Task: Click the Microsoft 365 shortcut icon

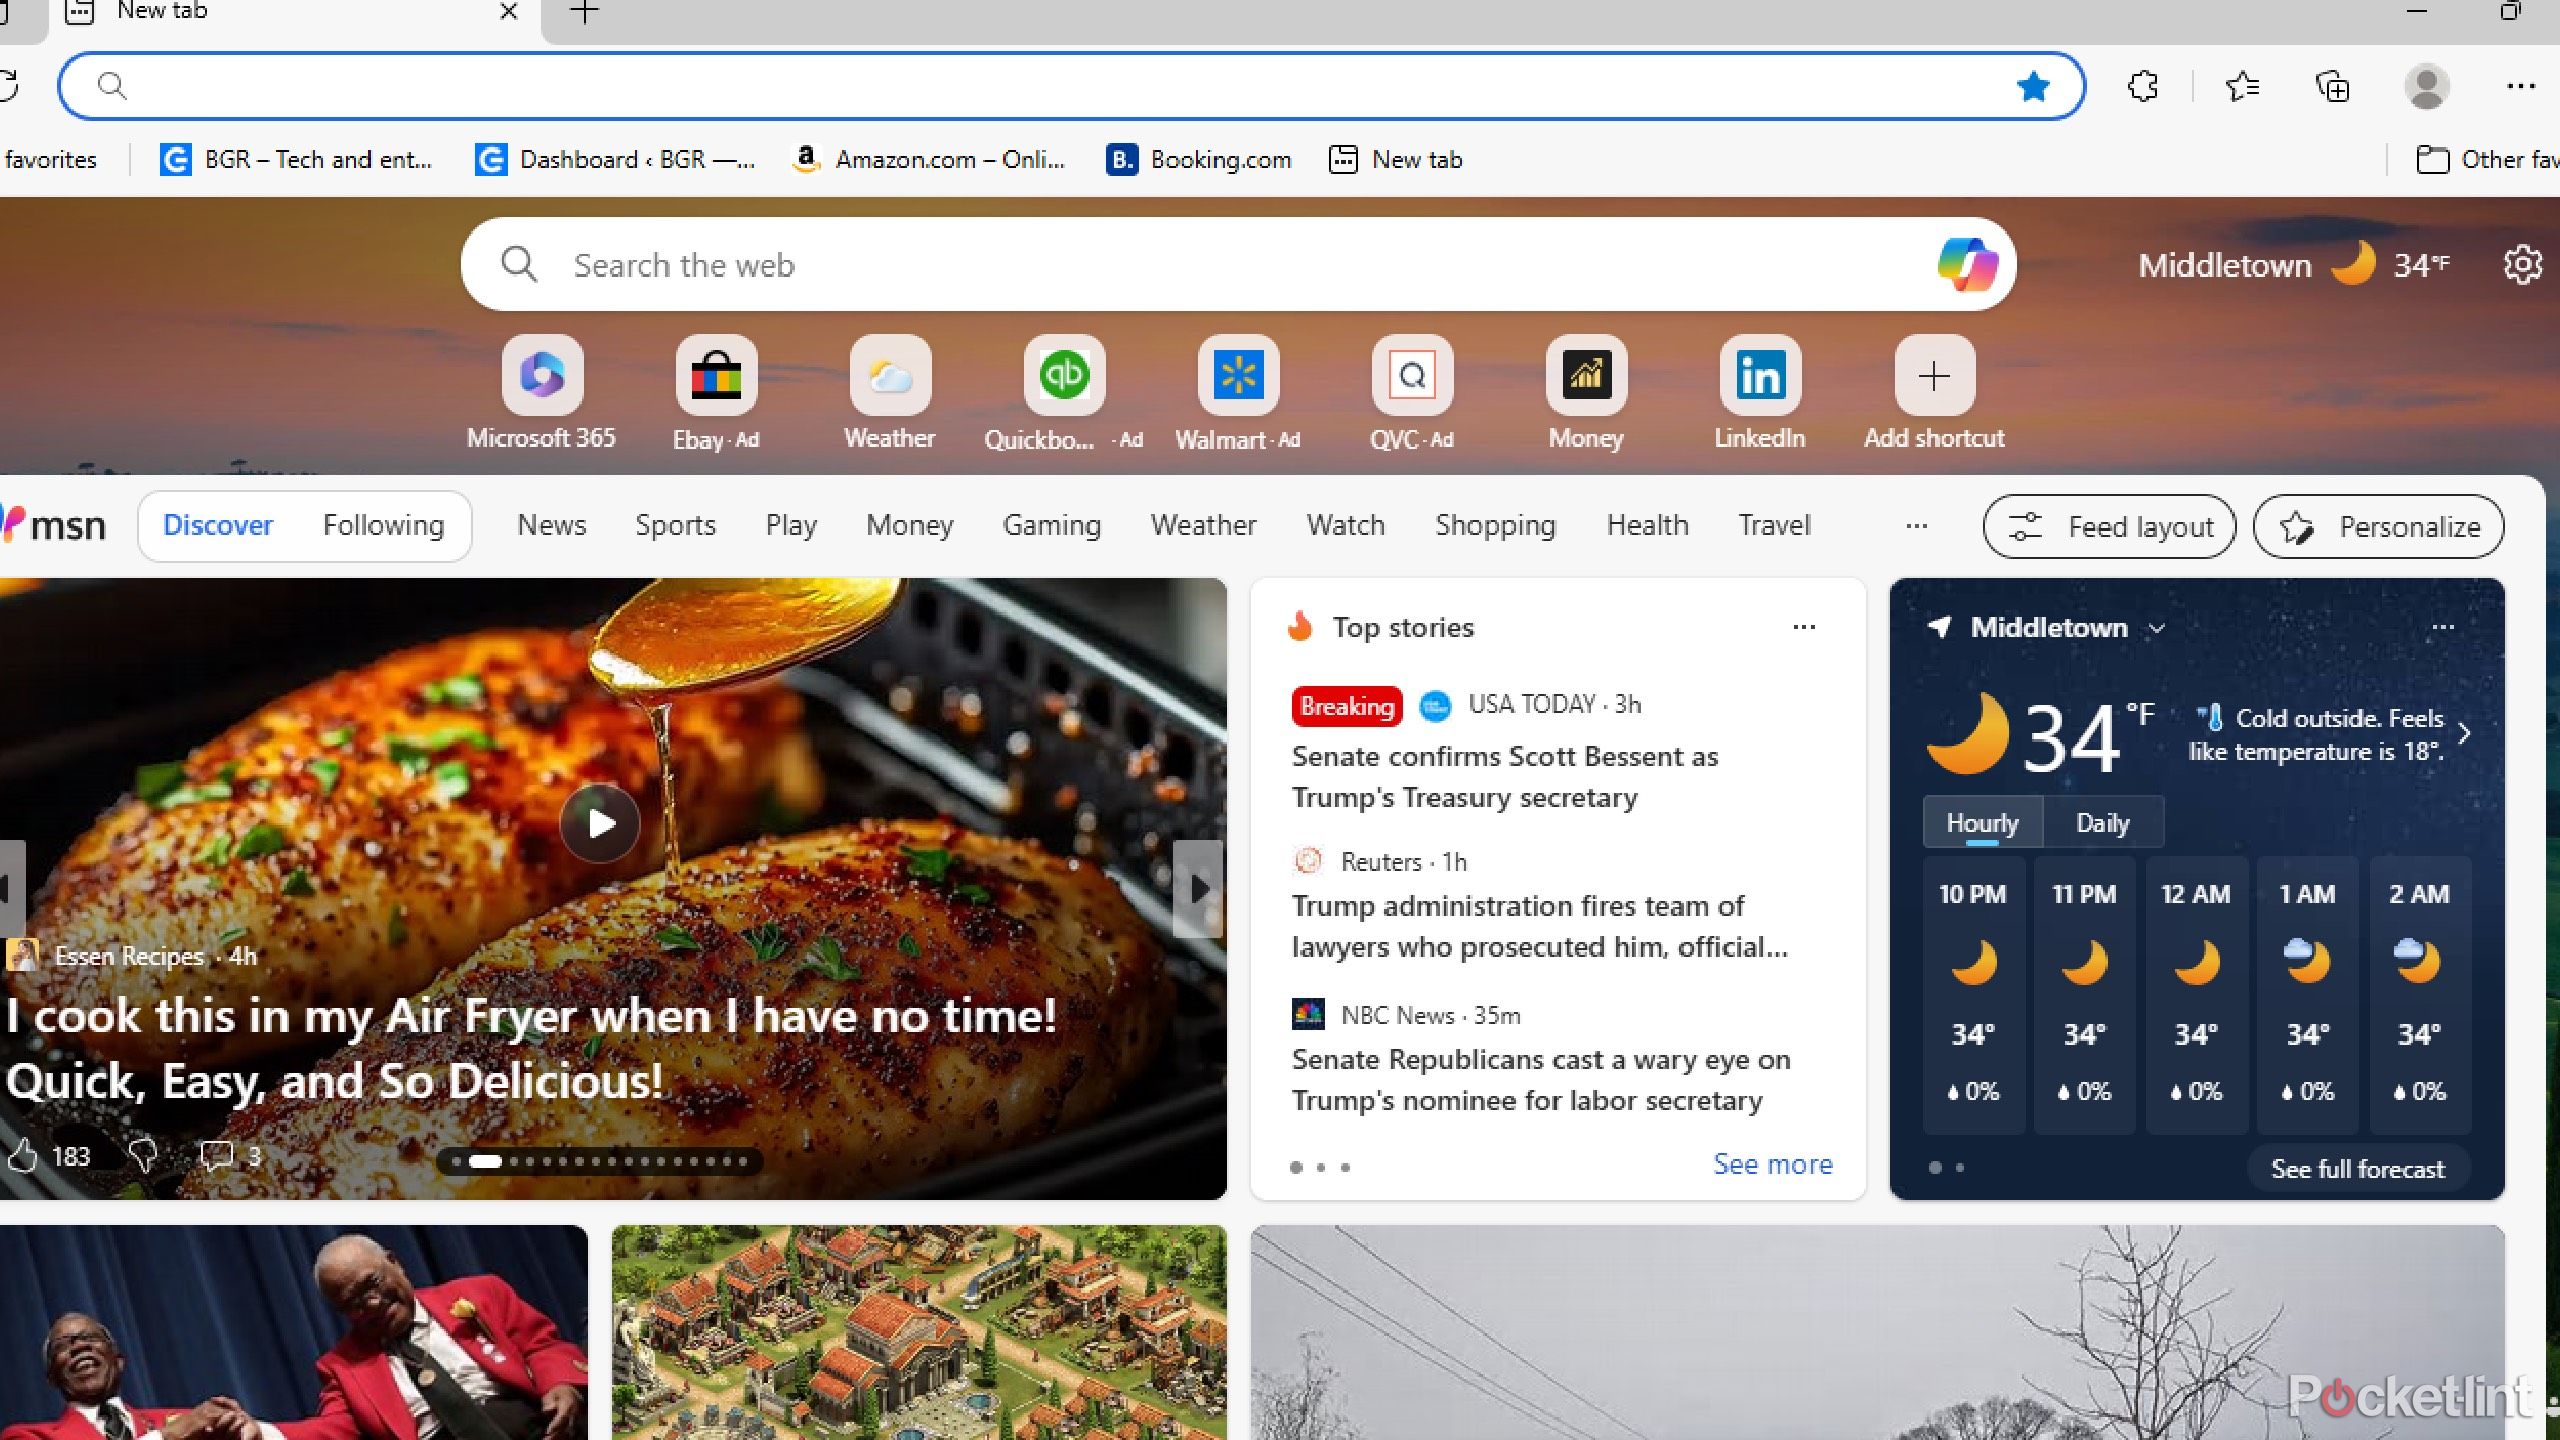Action: 540,375
